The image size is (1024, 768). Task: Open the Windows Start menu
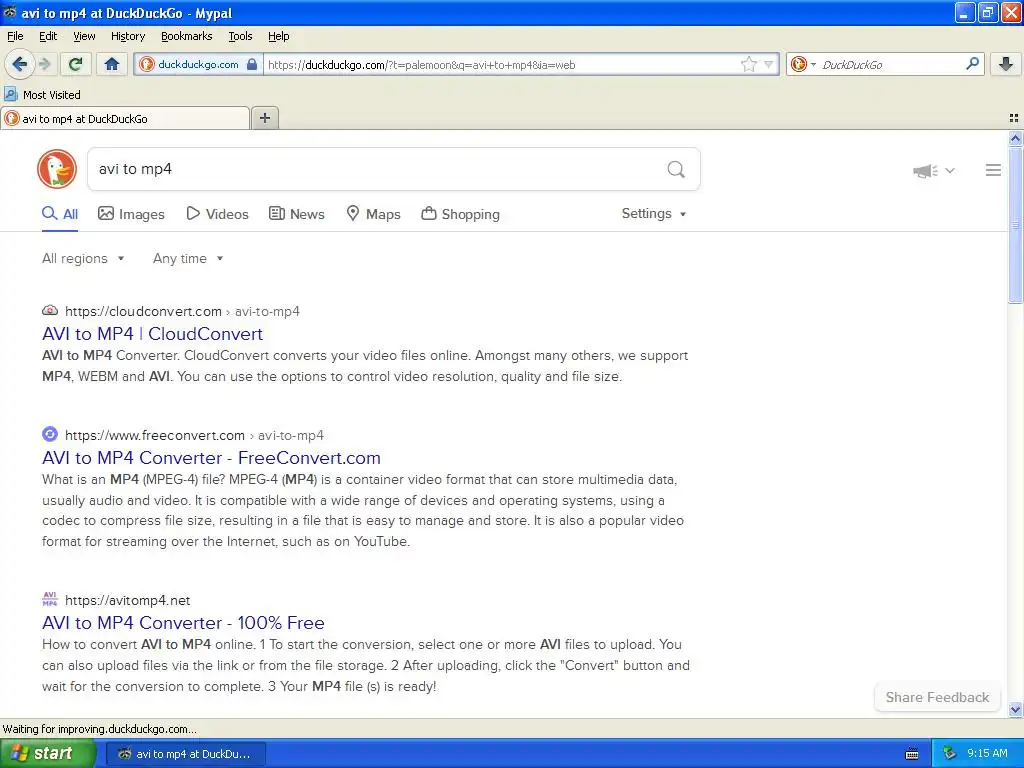(x=47, y=753)
